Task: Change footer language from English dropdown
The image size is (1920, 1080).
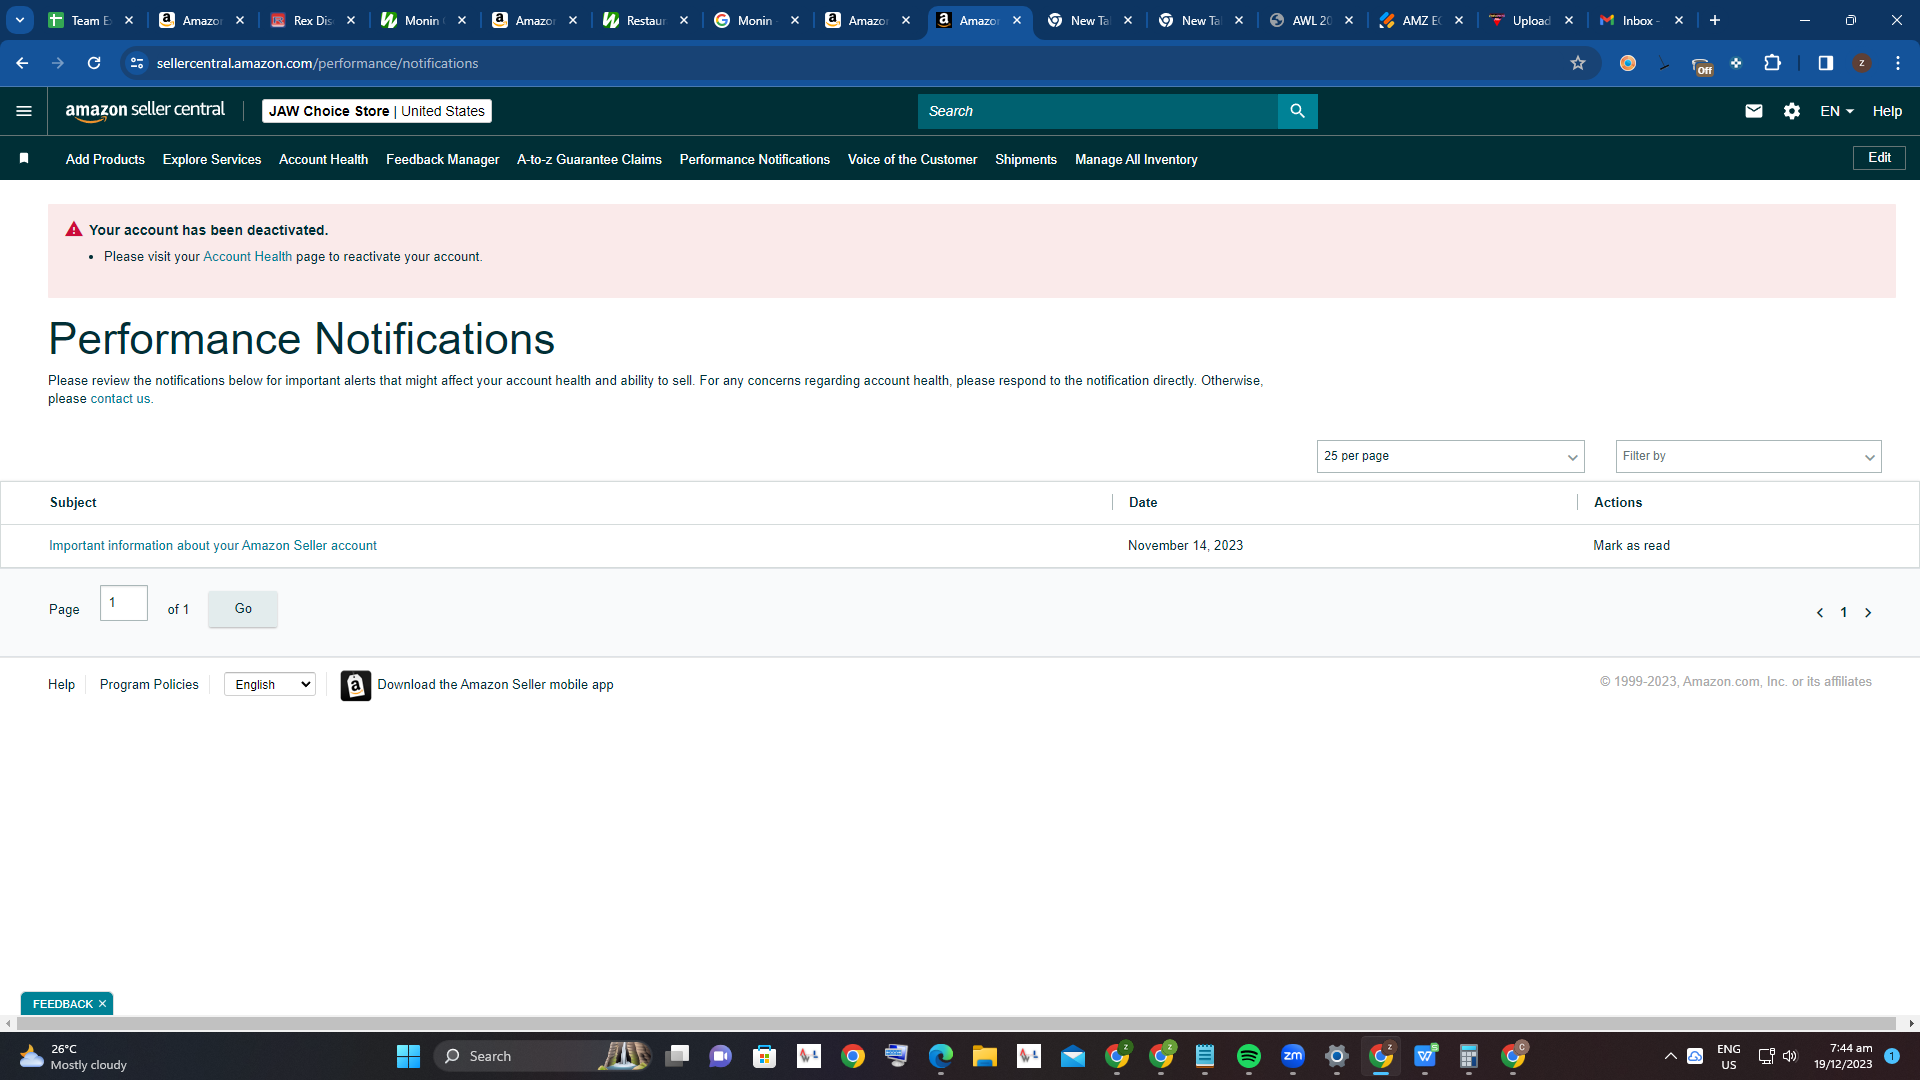Action: coord(270,685)
